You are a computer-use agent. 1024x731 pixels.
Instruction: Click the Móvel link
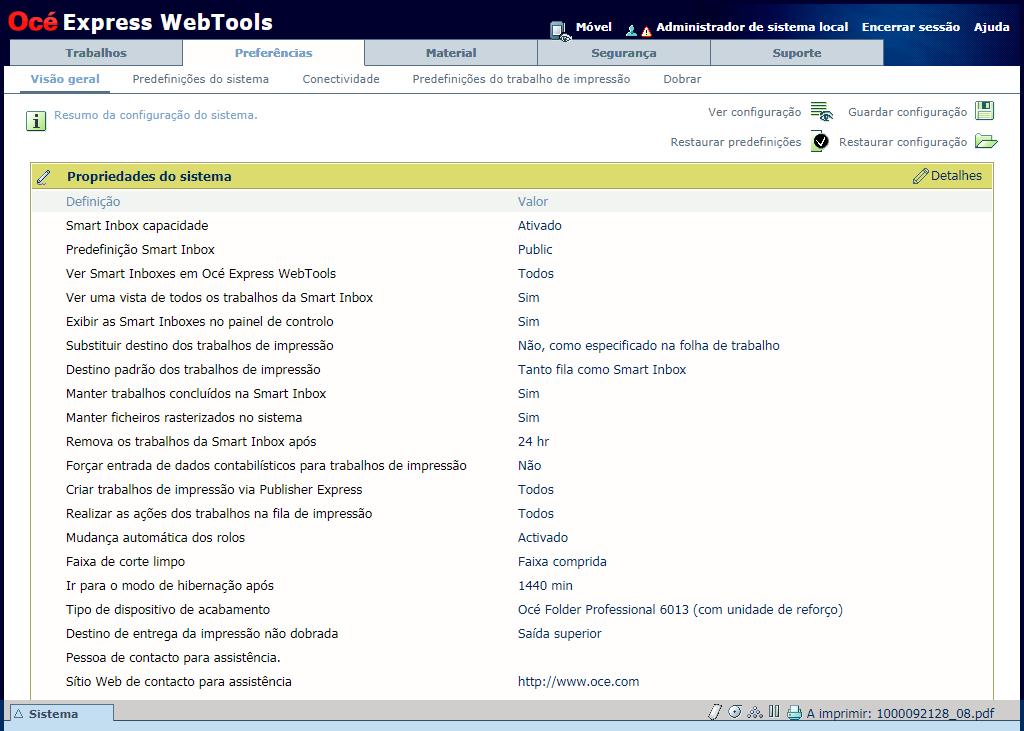click(594, 27)
